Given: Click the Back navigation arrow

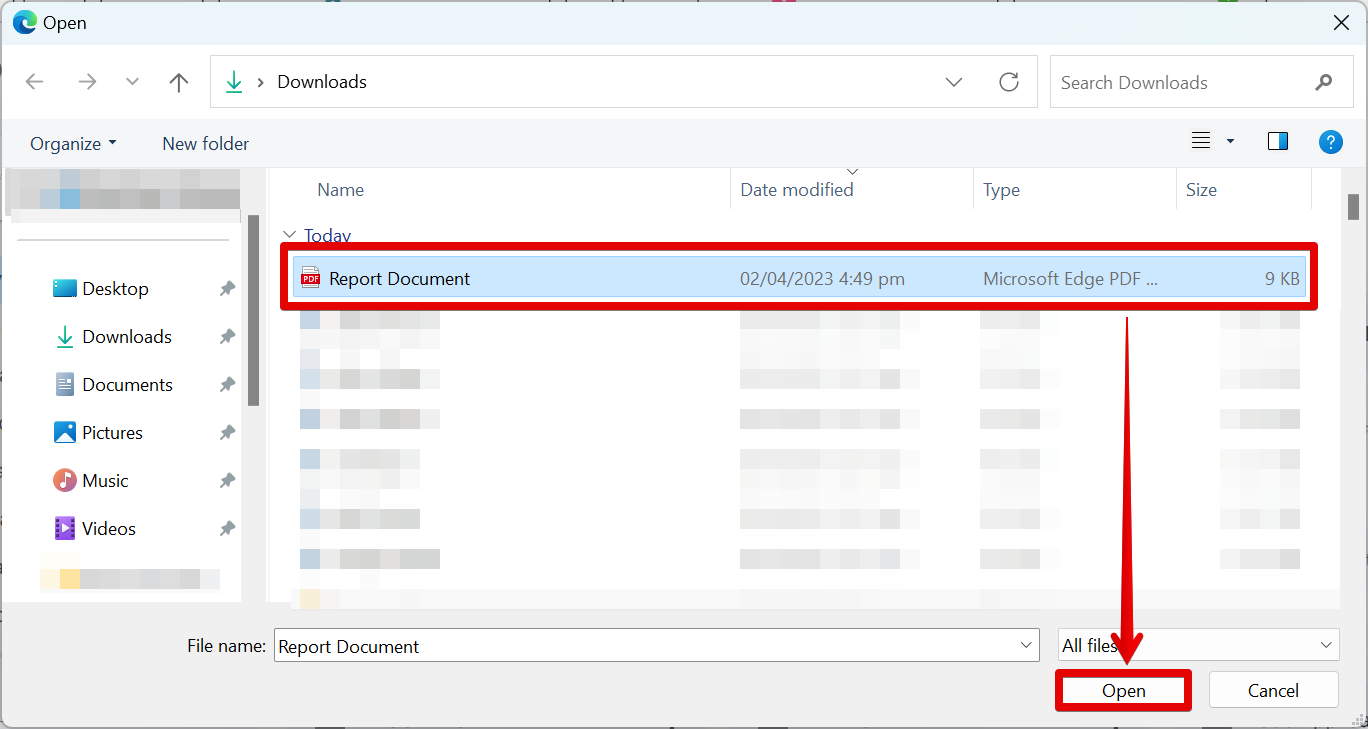Looking at the screenshot, I should click(35, 82).
